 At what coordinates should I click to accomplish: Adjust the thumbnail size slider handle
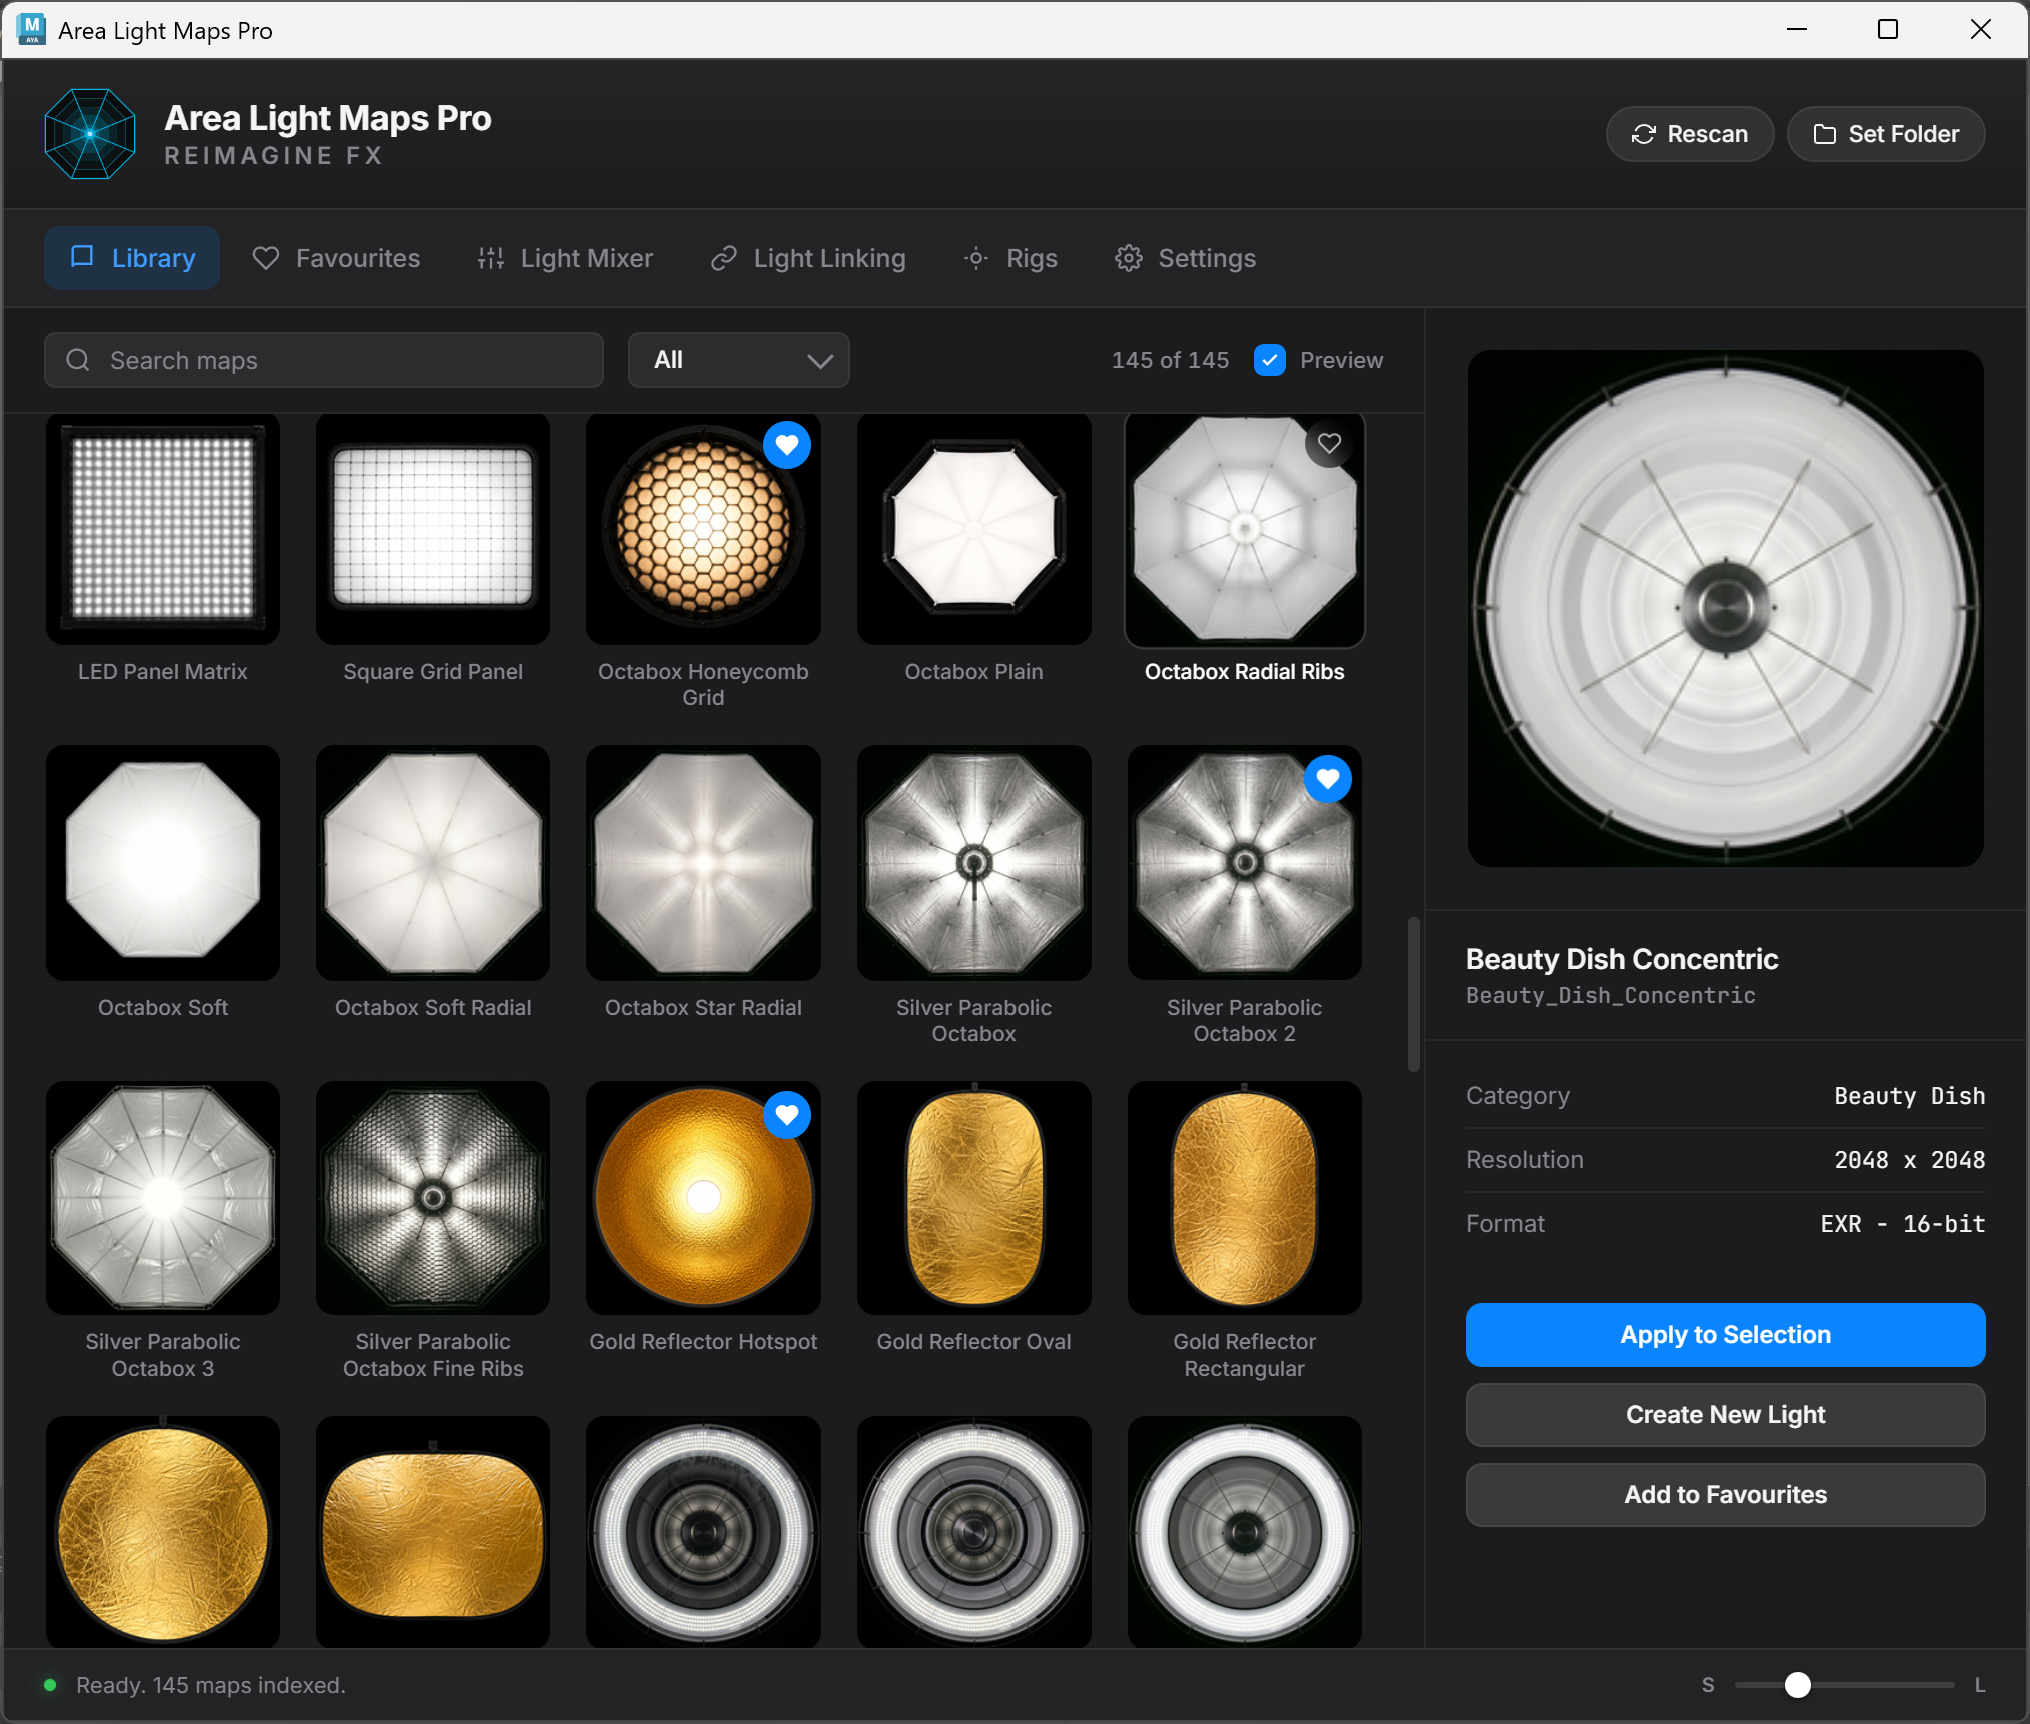pyautogui.click(x=1798, y=1685)
